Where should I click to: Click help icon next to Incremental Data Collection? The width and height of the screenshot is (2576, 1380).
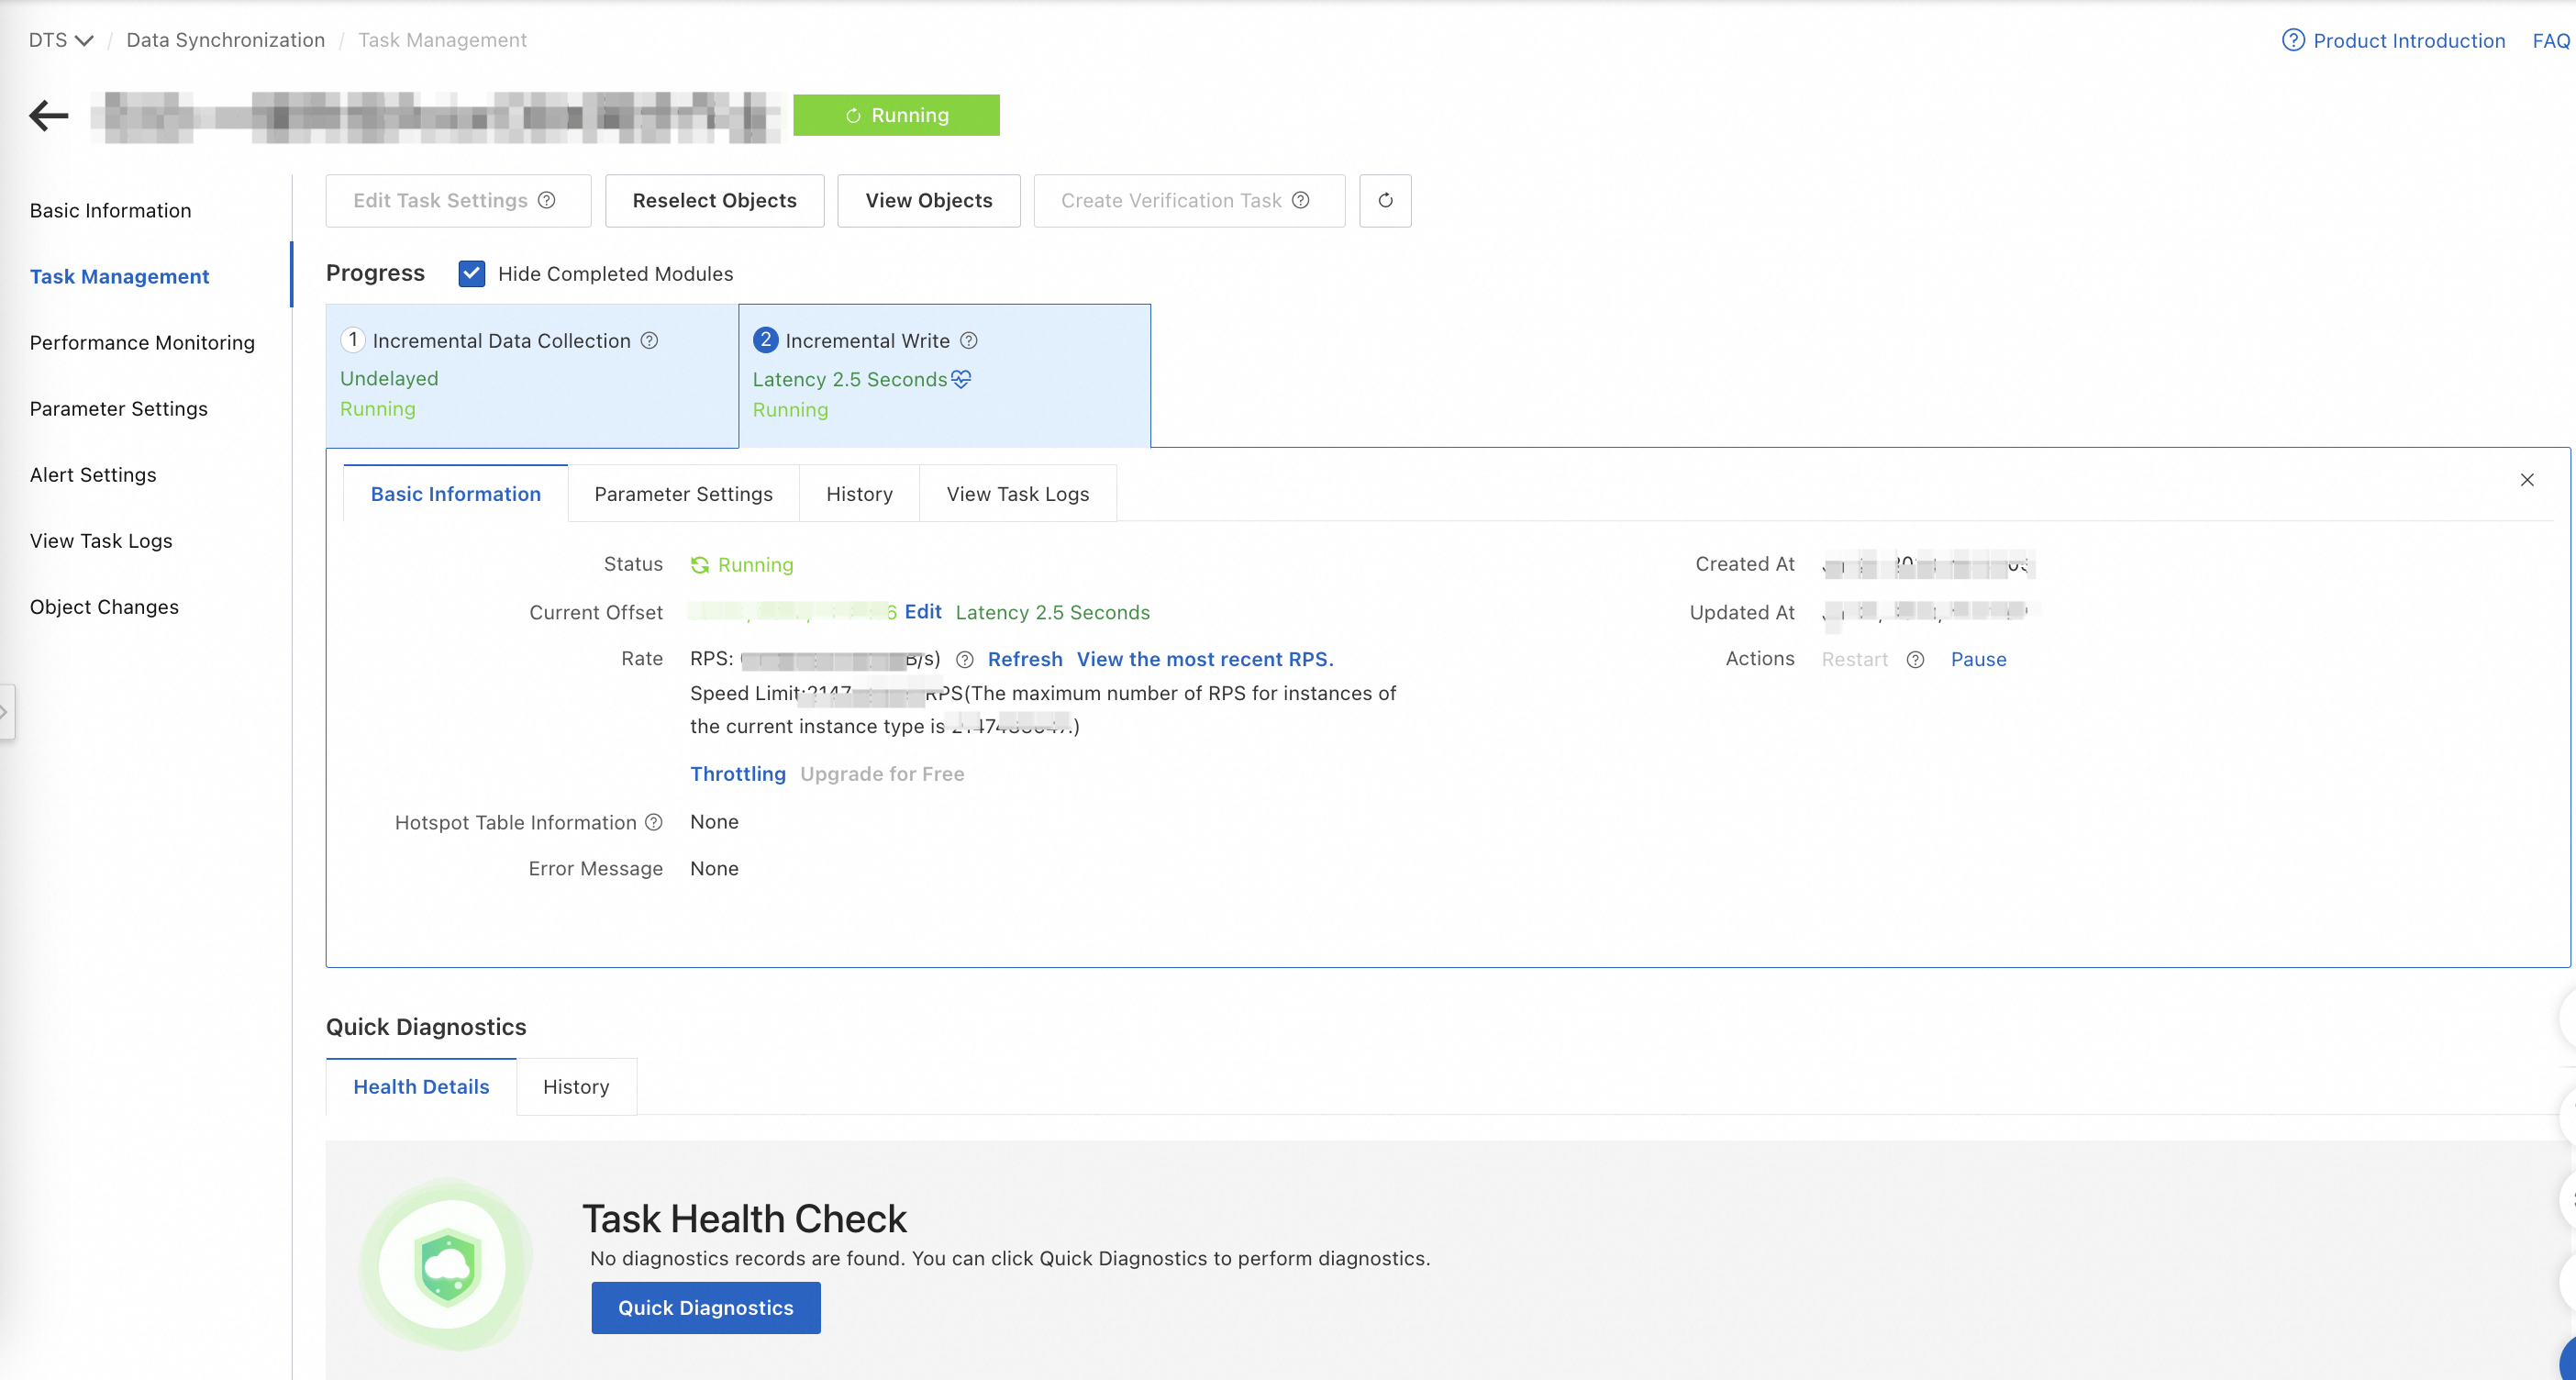(x=649, y=341)
